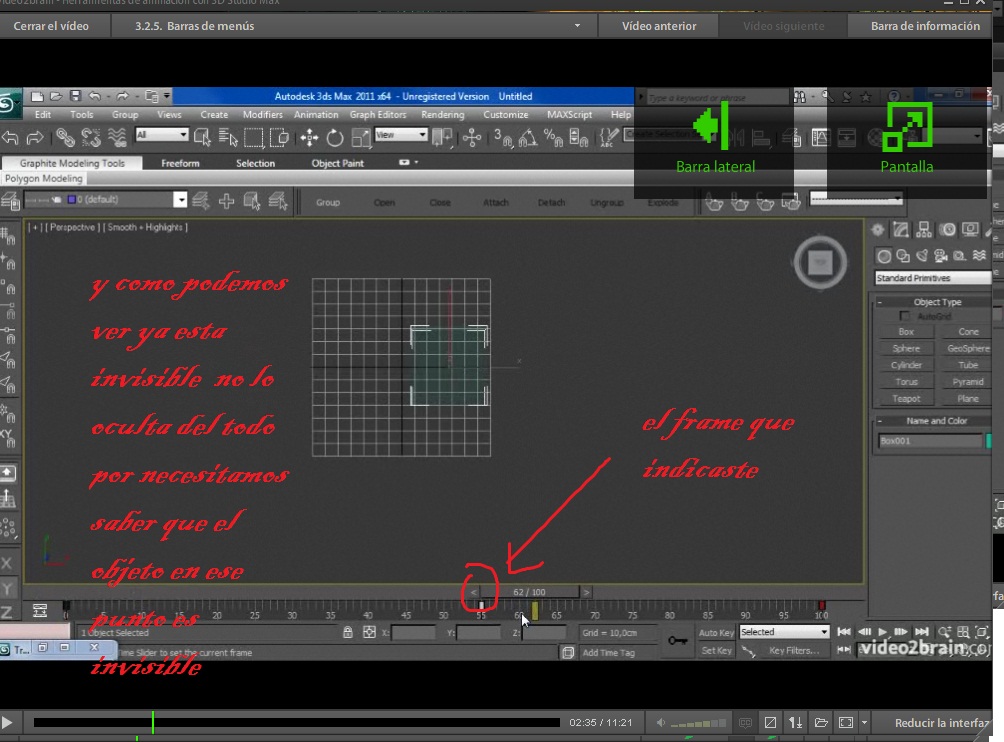The width and height of the screenshot is (1004, 742).
Task: Open the video chapter list dropdown arrow
Action: click(x=577, y=26)
